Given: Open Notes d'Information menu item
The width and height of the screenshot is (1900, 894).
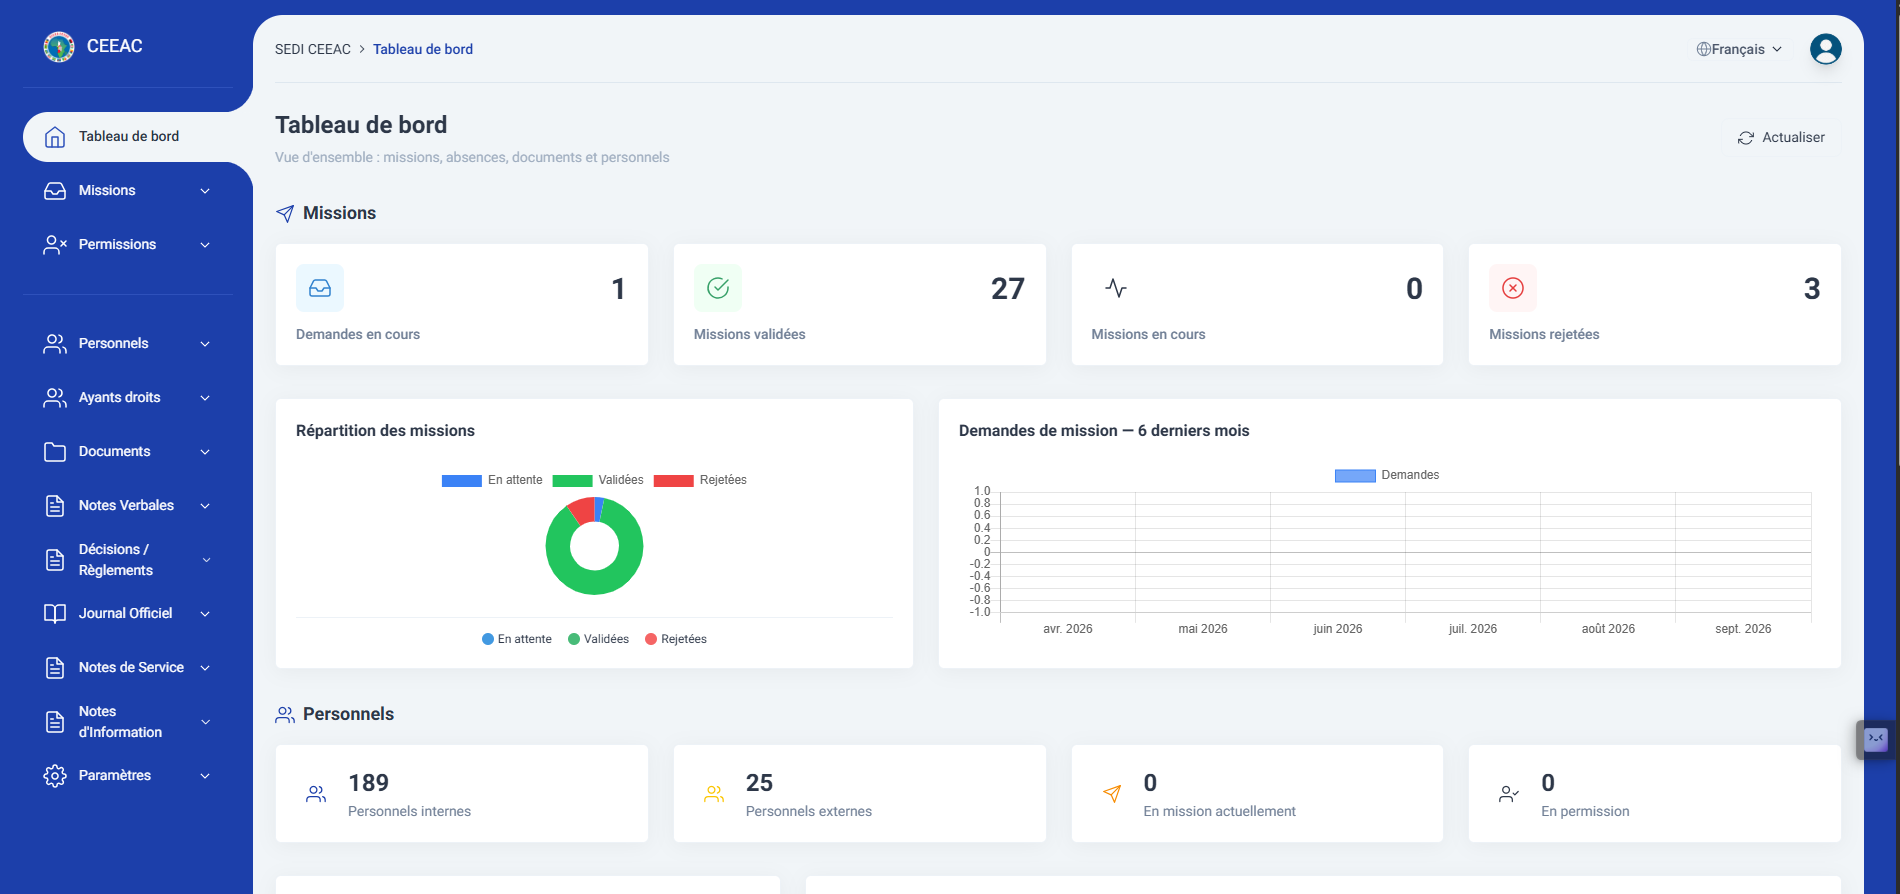Looking at the screenshot, I should tap(128, 722).
